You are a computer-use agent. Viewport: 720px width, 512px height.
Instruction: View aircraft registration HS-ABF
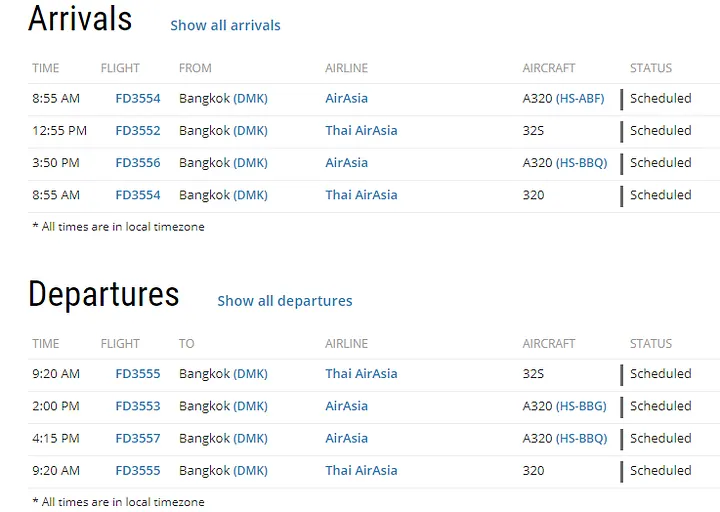tap(580, 99)
